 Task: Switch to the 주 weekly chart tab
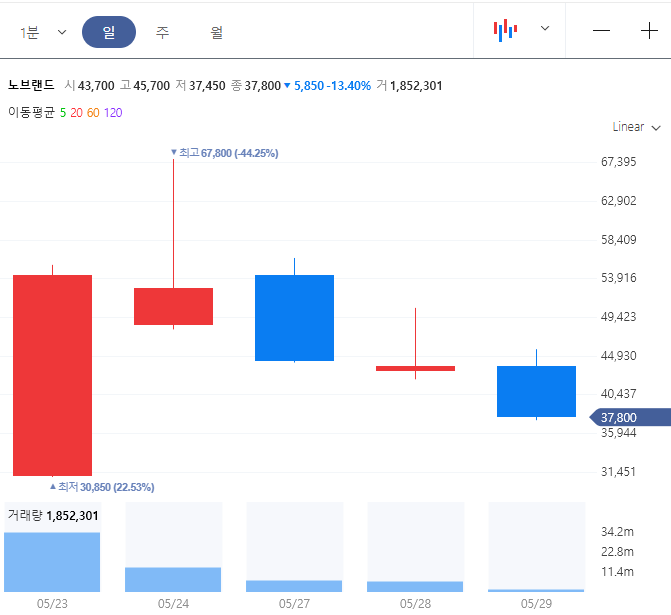pyautogui.click(x=162, y=32)
